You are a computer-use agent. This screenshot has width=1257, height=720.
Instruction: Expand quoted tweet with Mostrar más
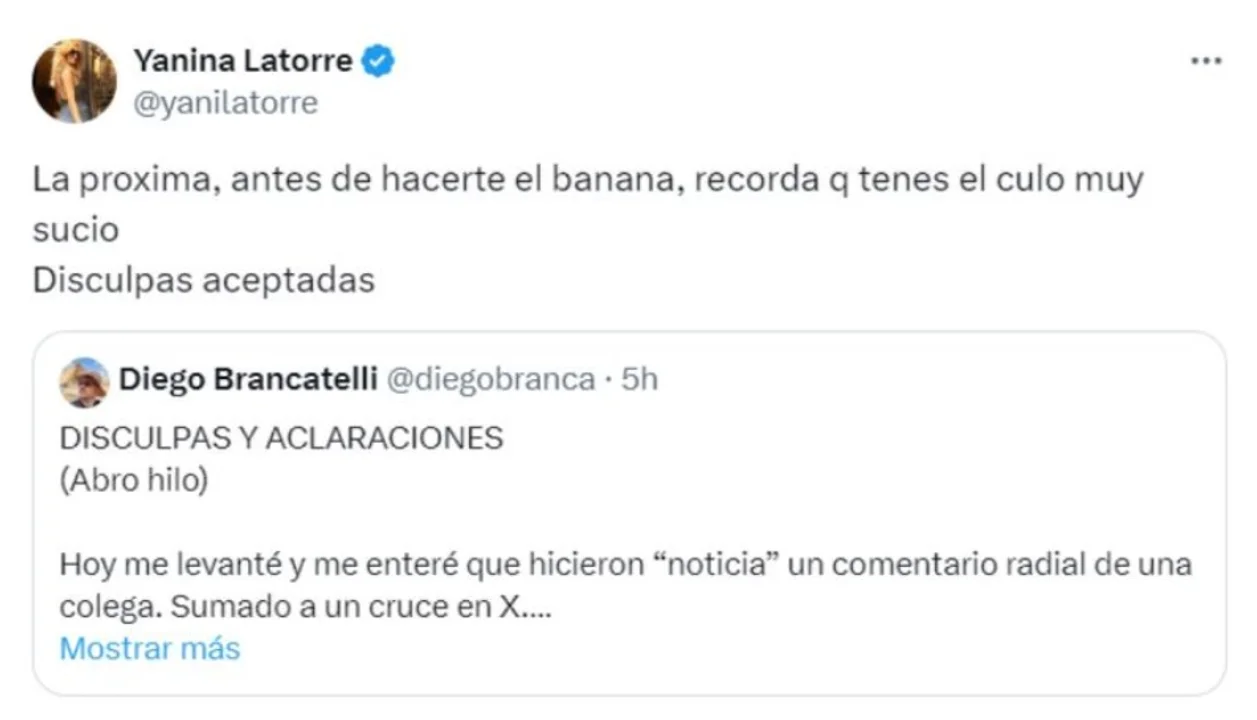150,648
